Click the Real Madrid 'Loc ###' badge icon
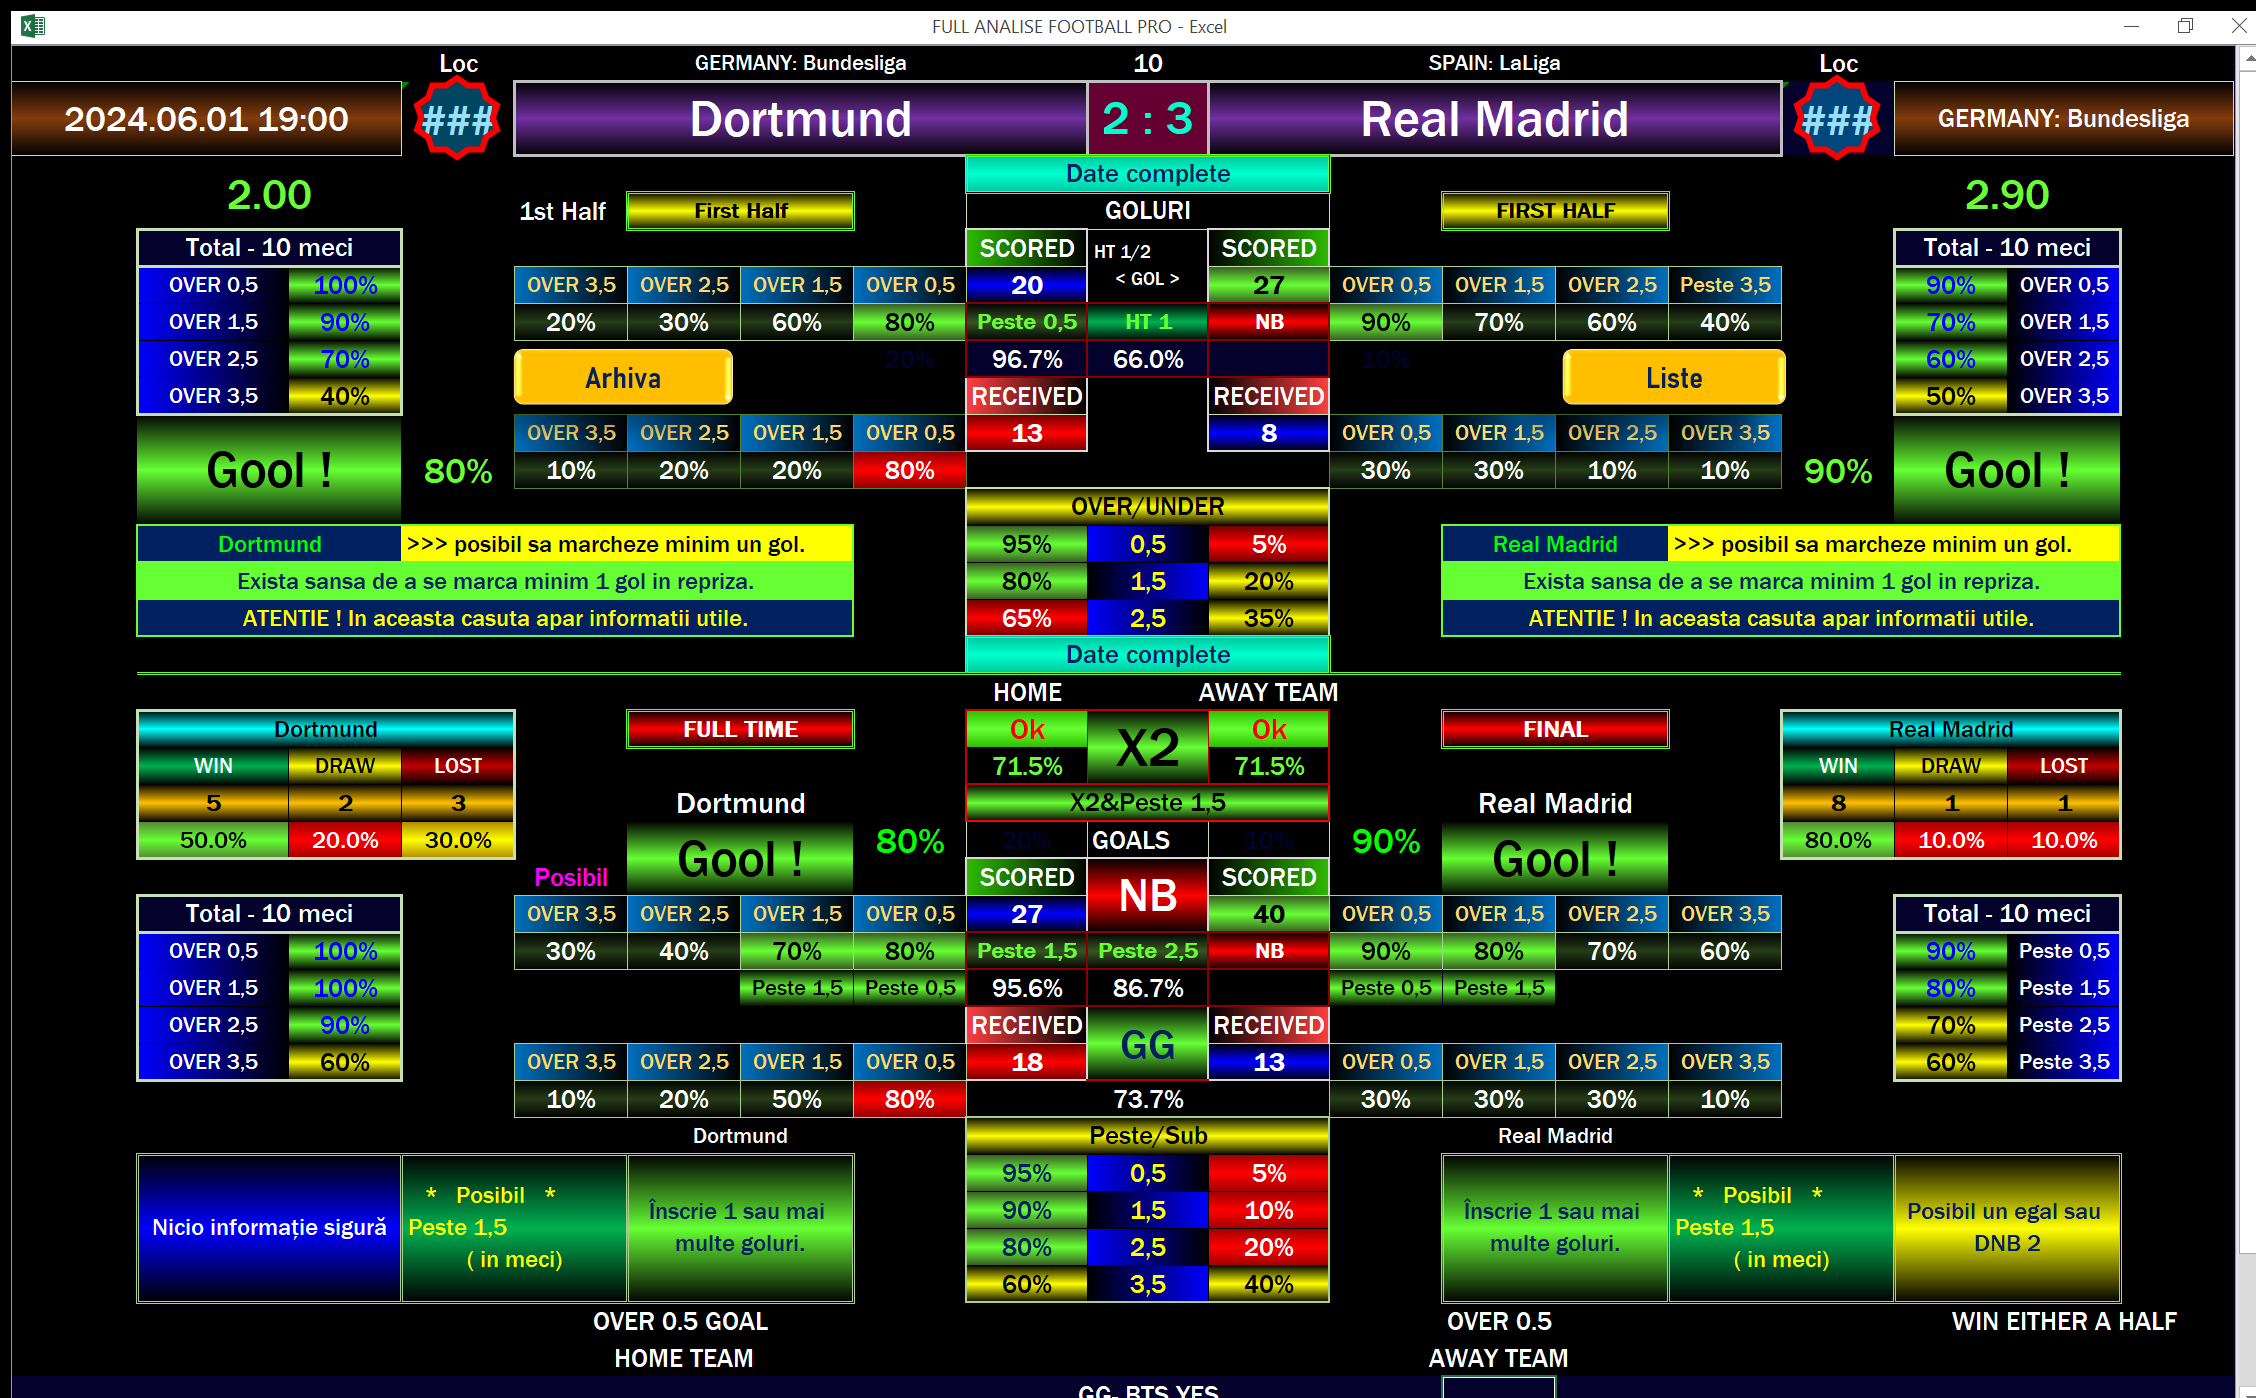 point(1836,118)
